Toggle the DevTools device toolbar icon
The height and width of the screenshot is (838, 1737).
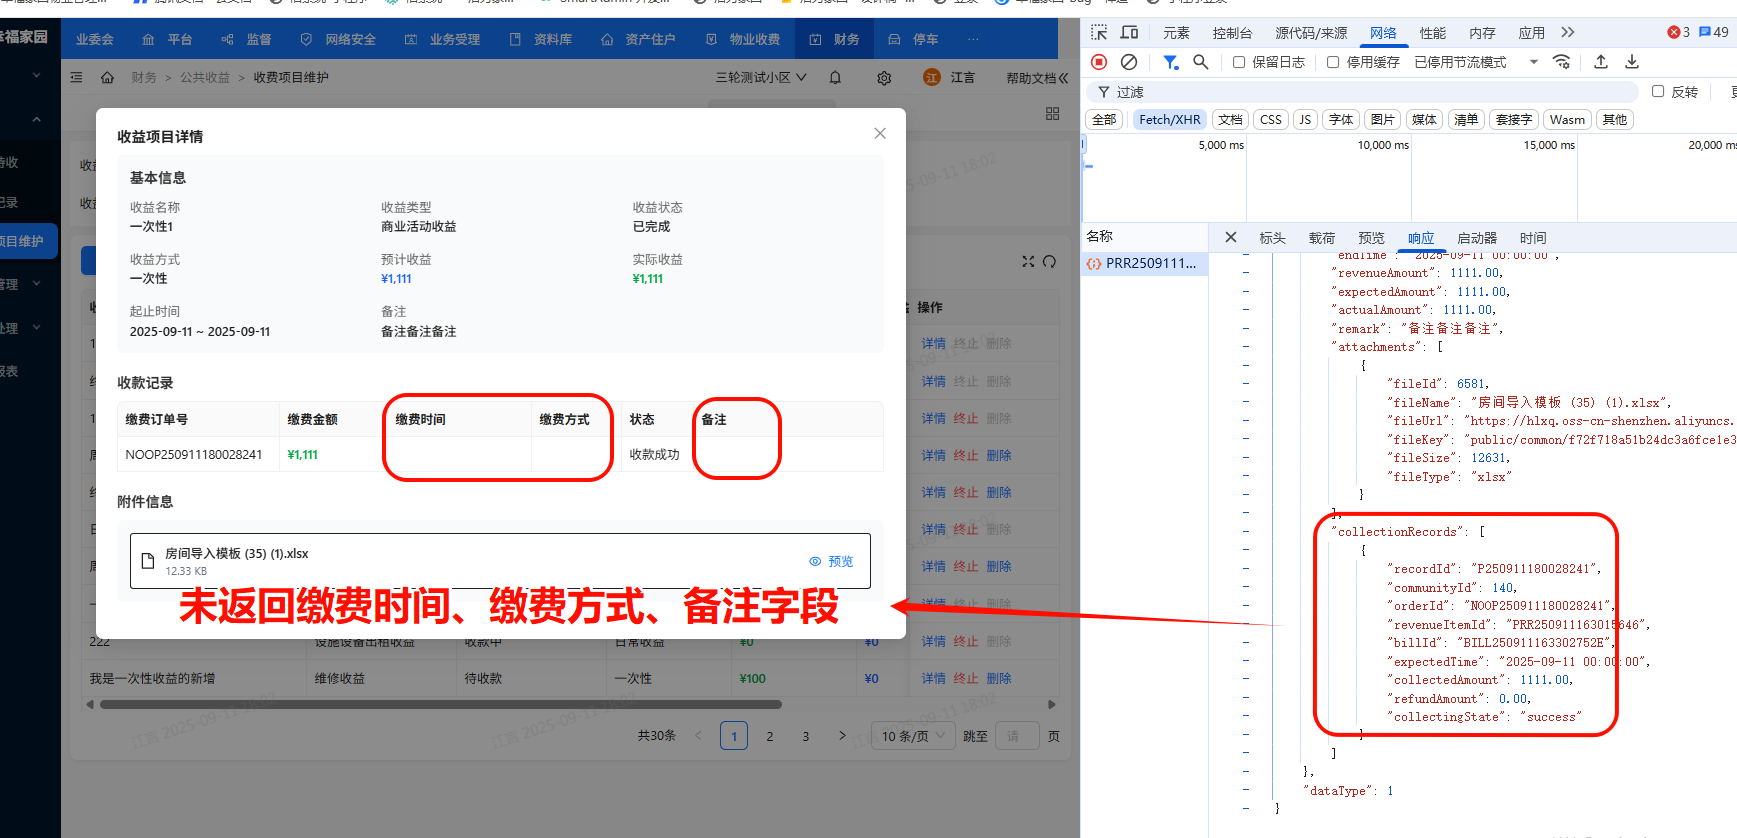click(1129, 32)
